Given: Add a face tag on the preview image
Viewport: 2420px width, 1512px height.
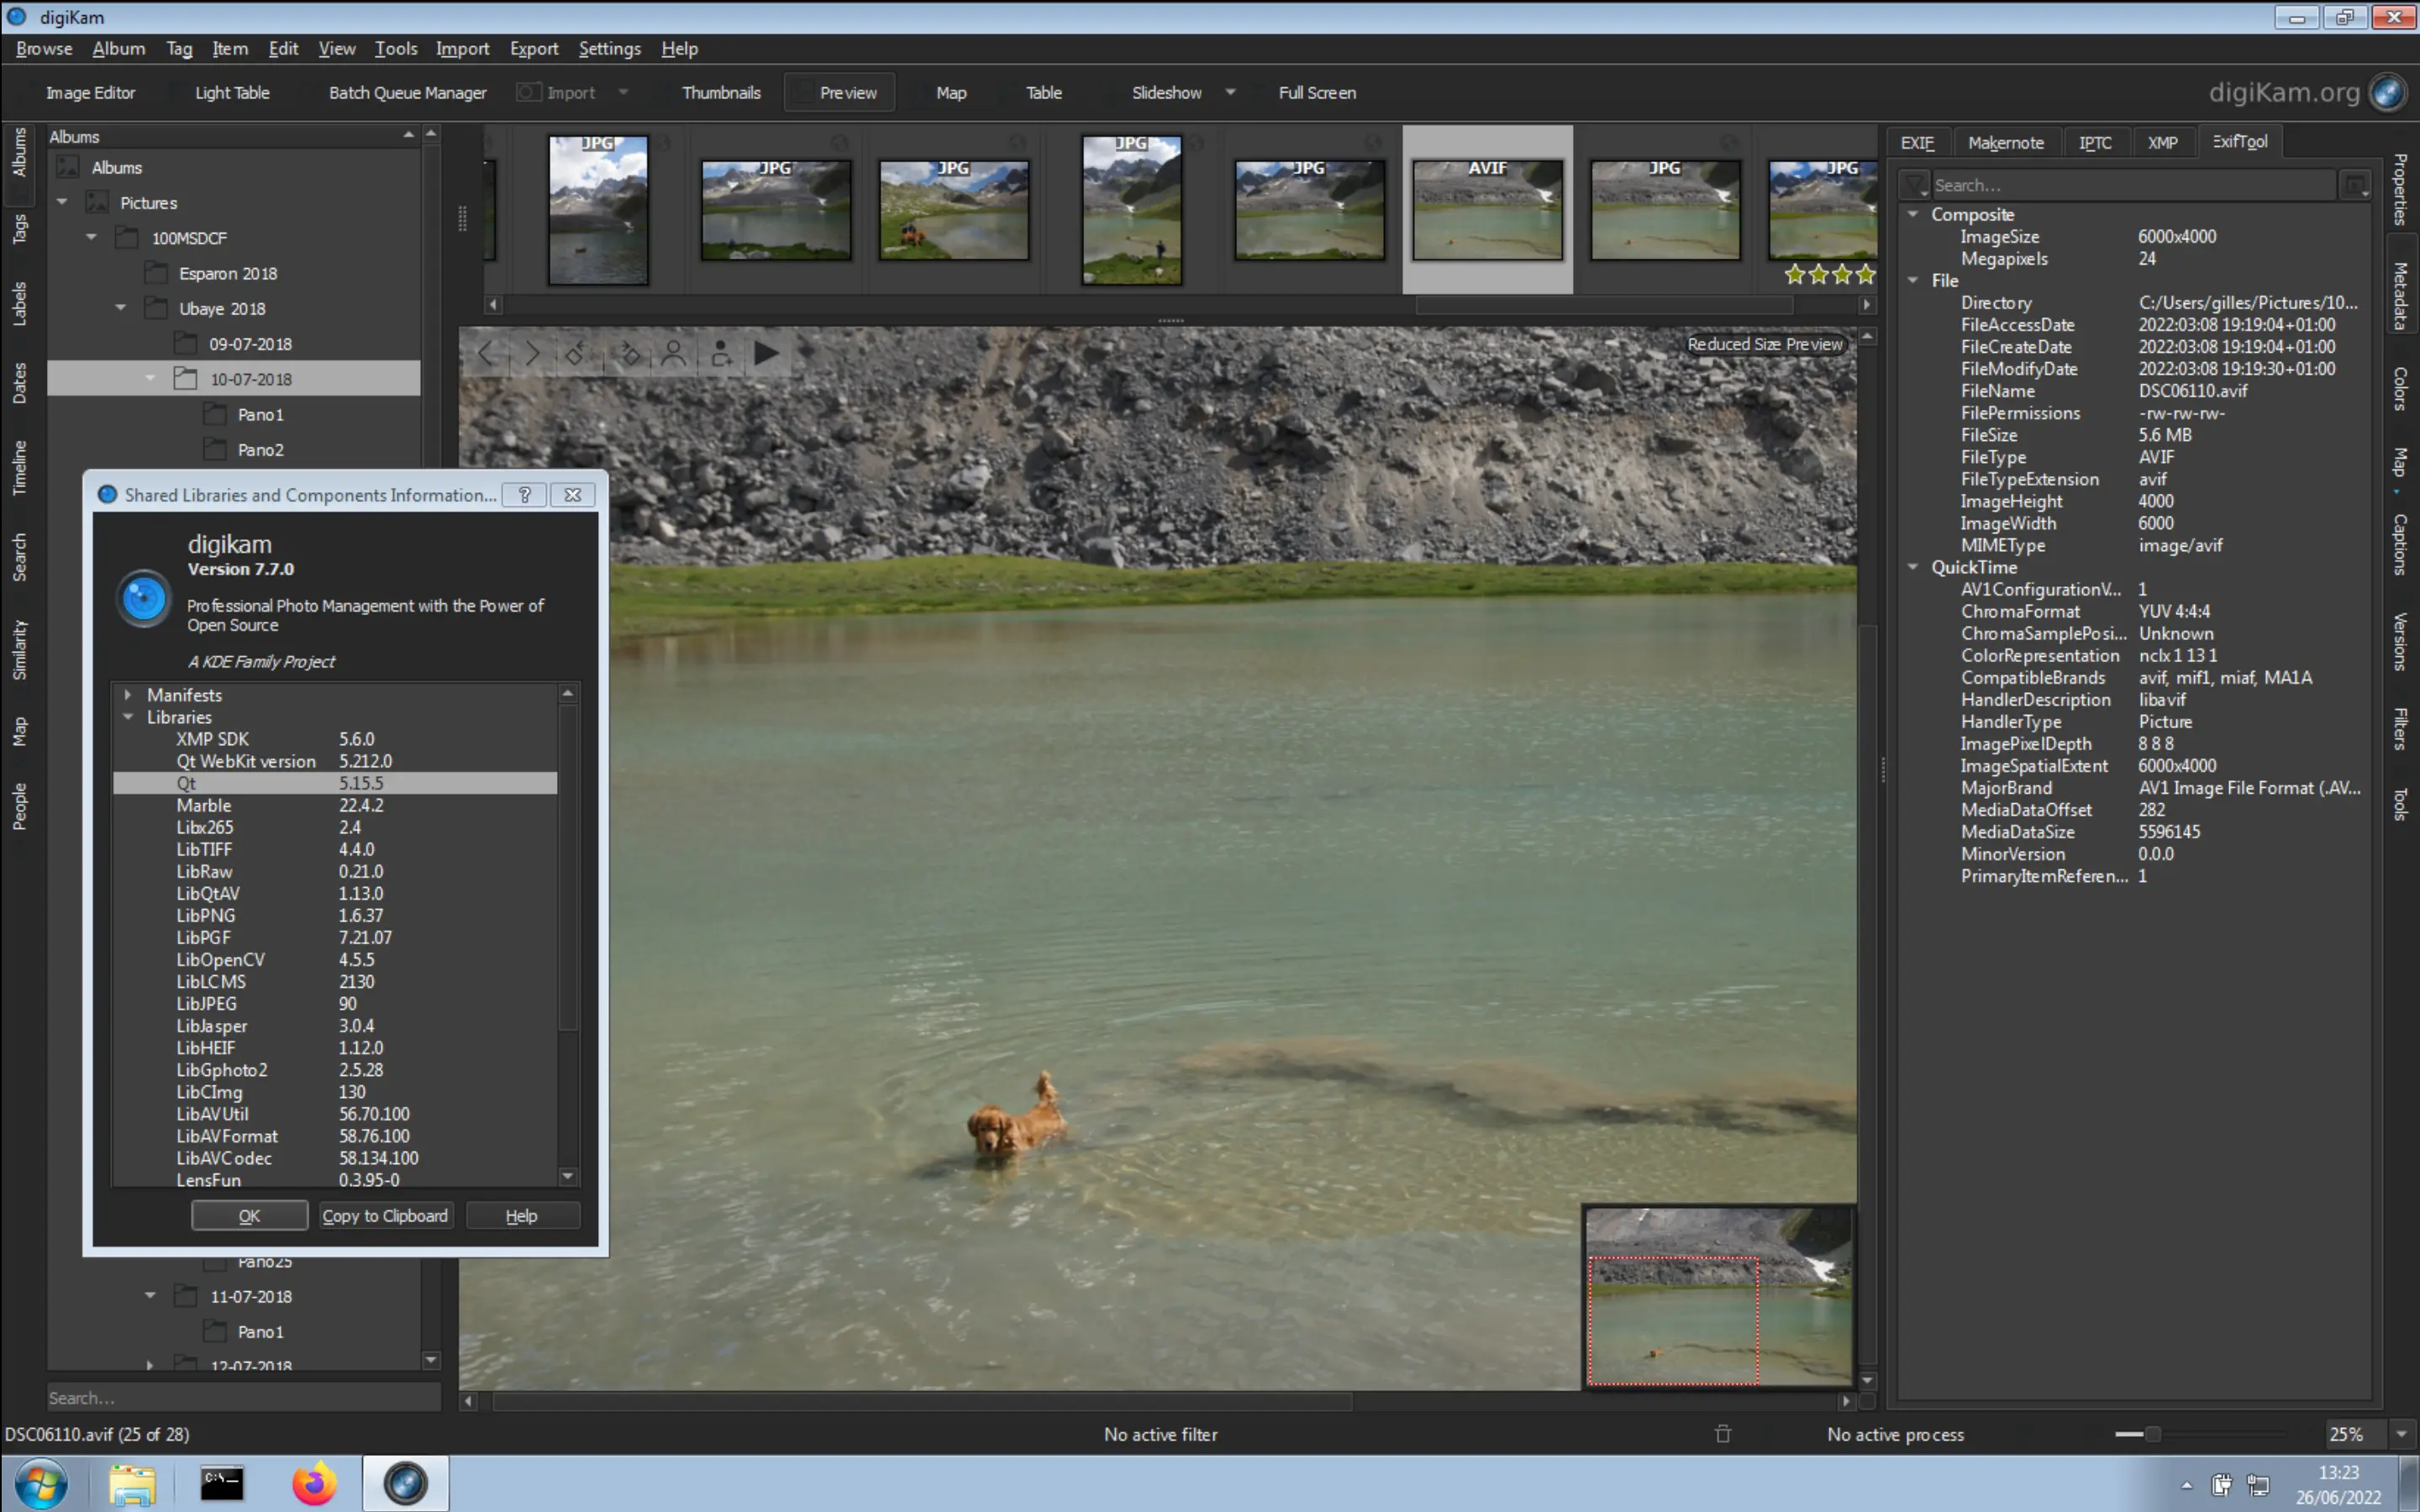Looking at the screenshot, I should tap(721, 352).
